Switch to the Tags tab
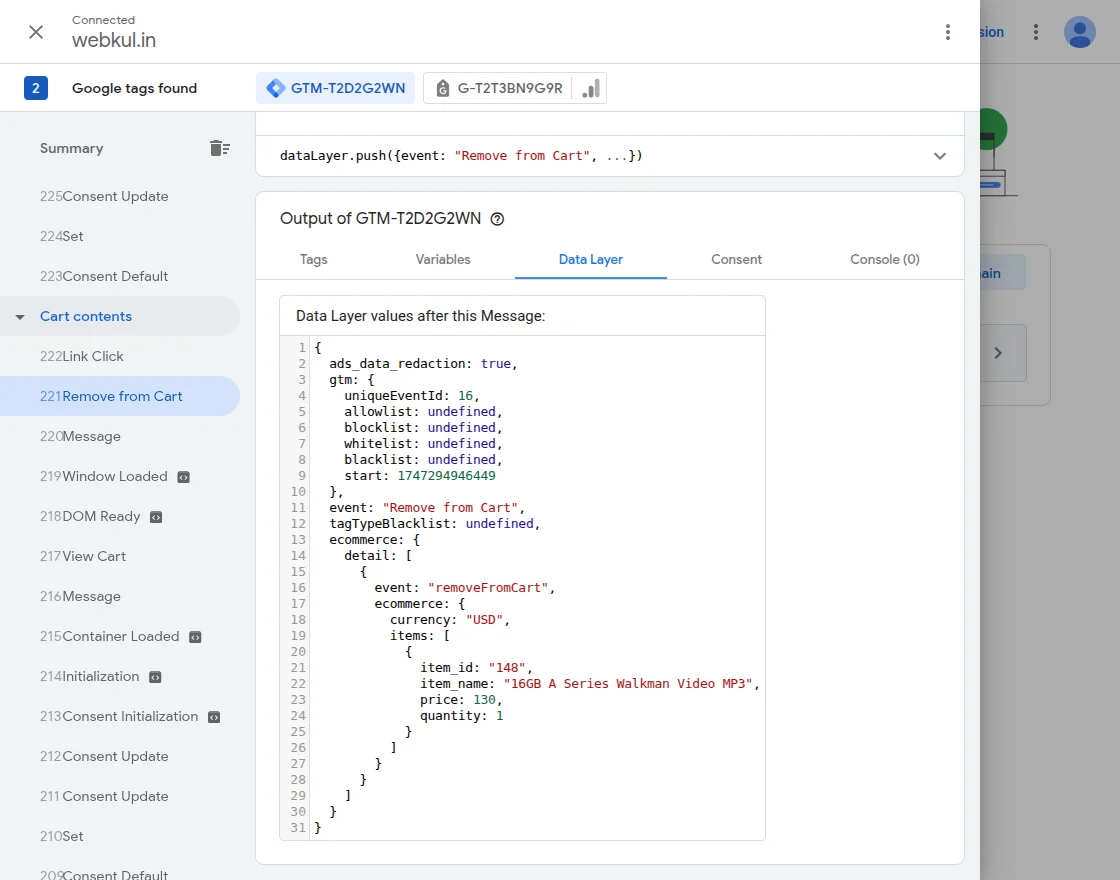 click(x=313, y=259)
